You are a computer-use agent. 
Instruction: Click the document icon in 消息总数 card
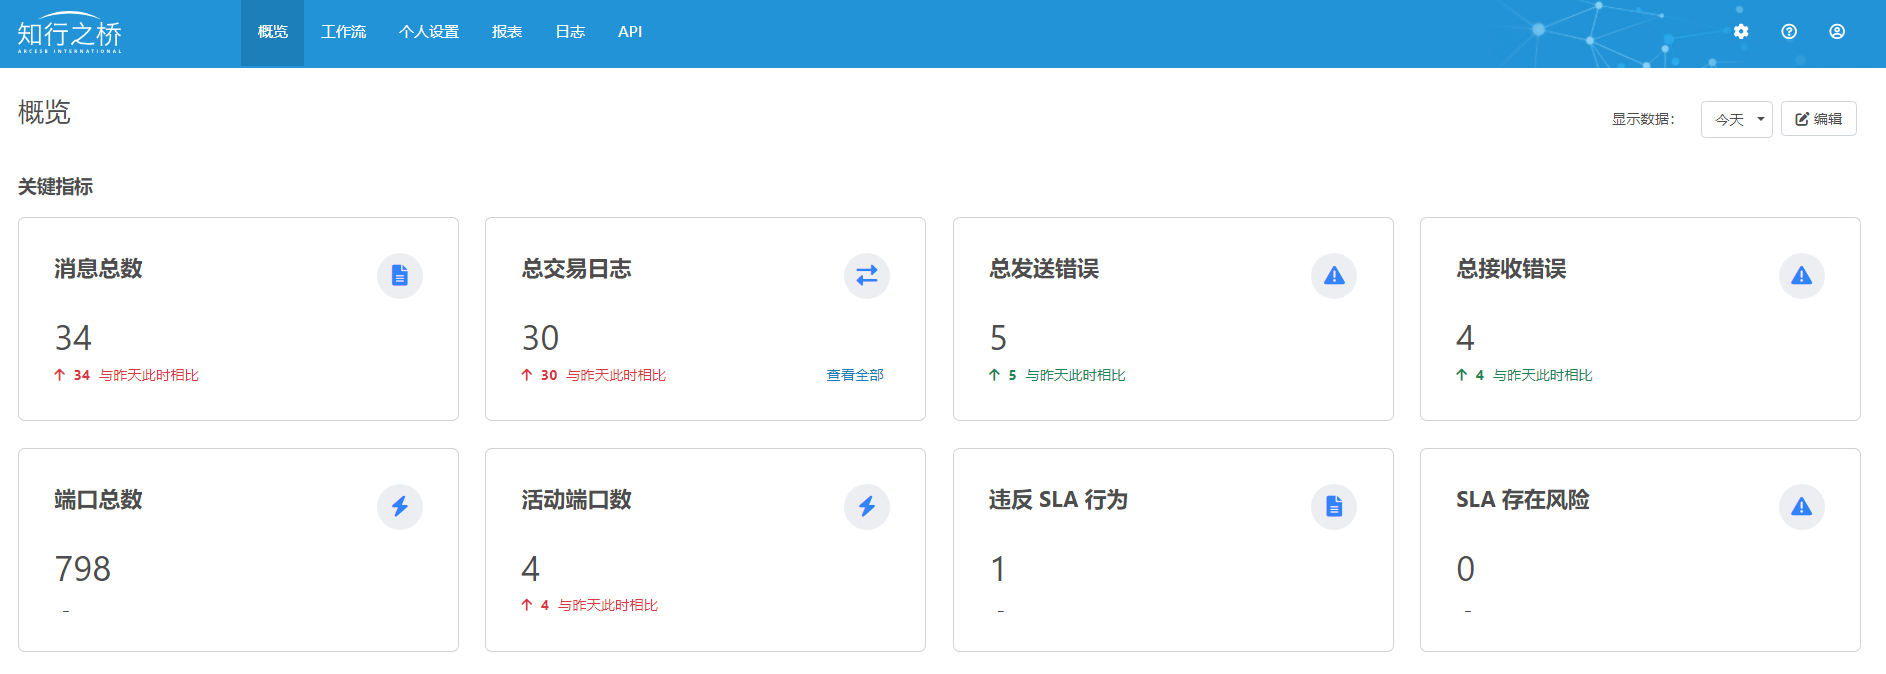pos(400,276)
